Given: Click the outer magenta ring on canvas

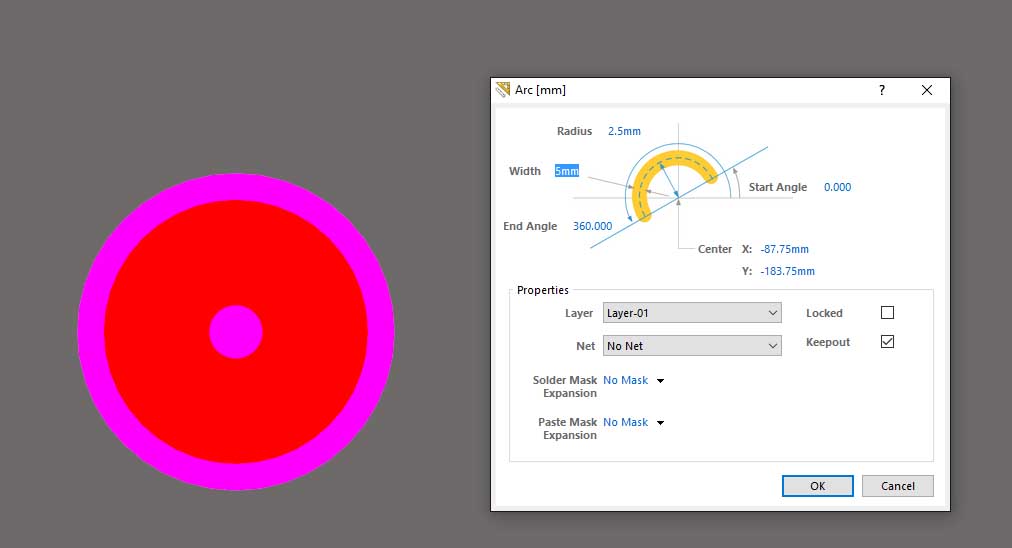Looking at the screenshot, I should pyautogui.click(x=236, y=186).
